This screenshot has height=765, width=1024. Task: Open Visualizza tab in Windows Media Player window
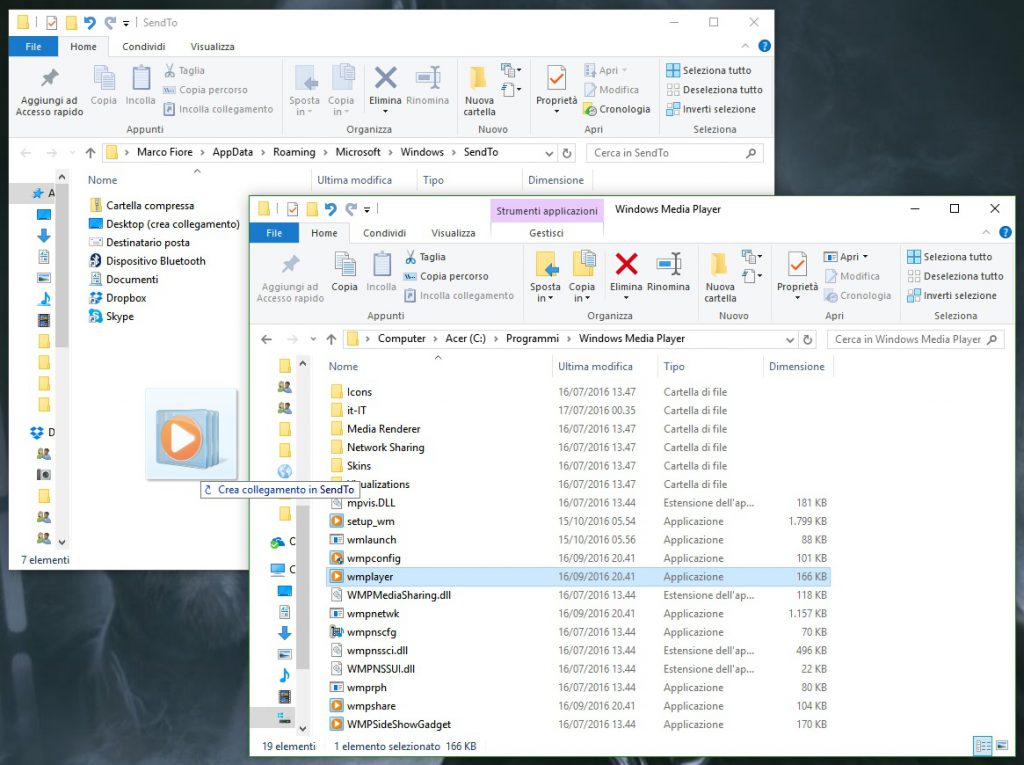coord(453,233)
